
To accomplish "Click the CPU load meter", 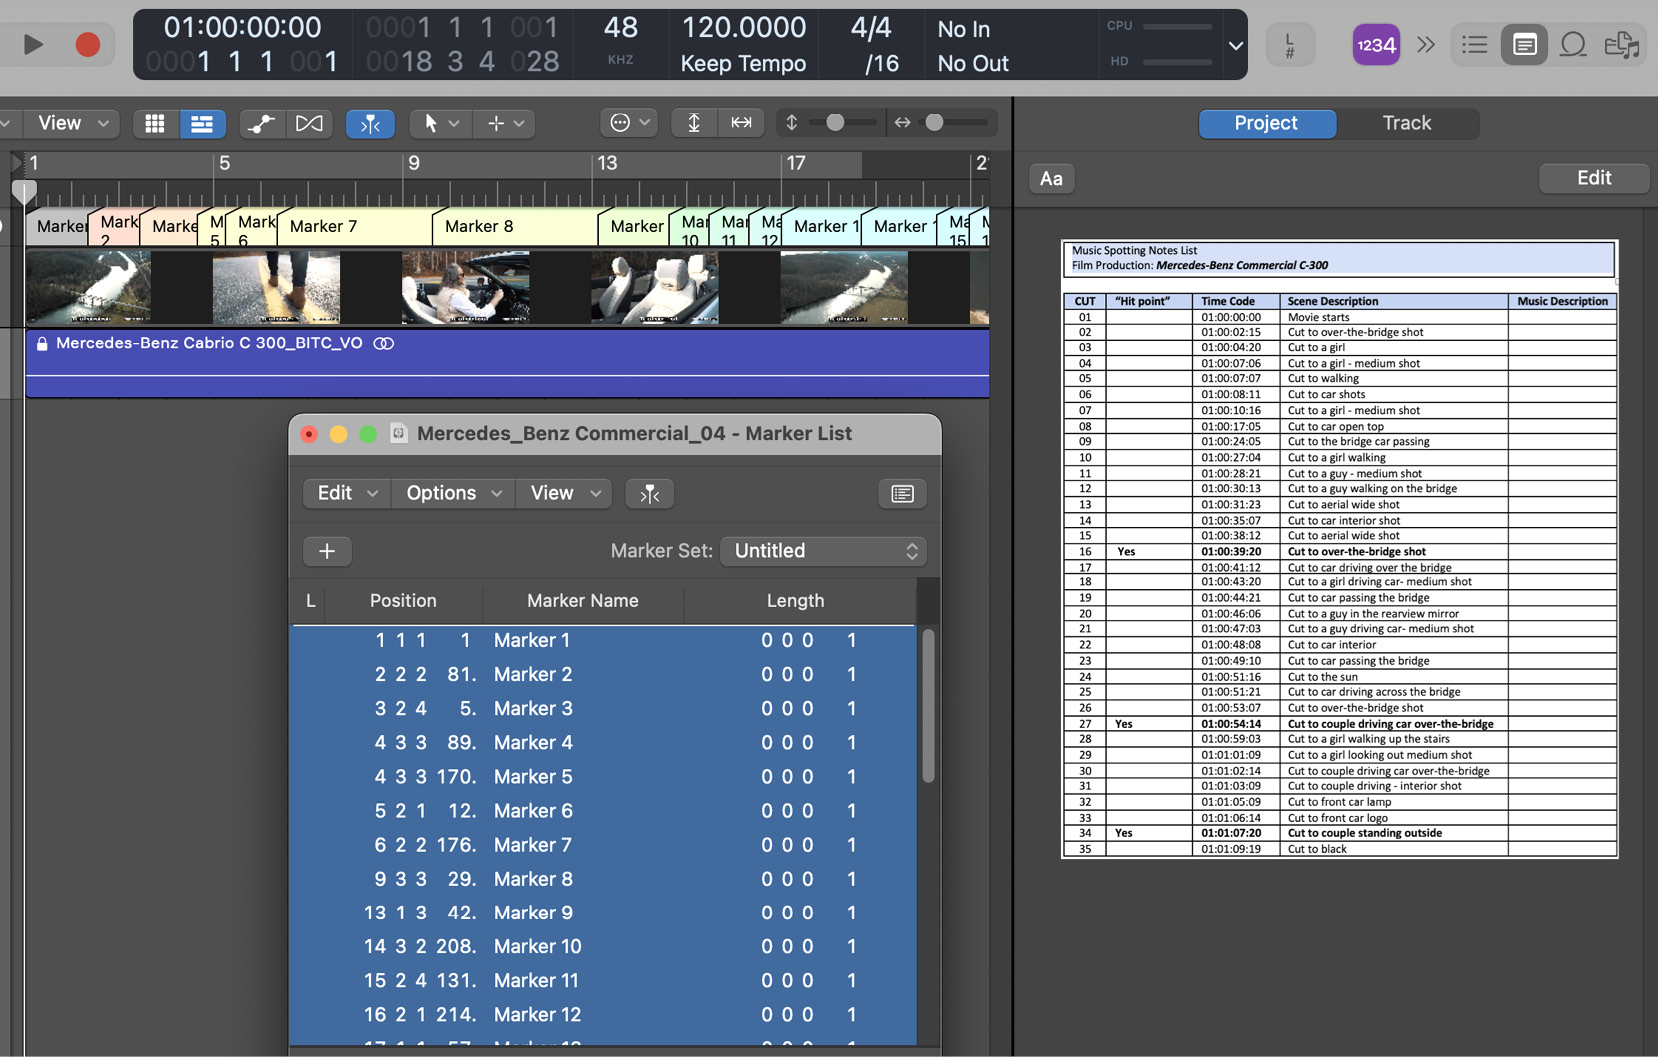I will (x=1159, y=26).
